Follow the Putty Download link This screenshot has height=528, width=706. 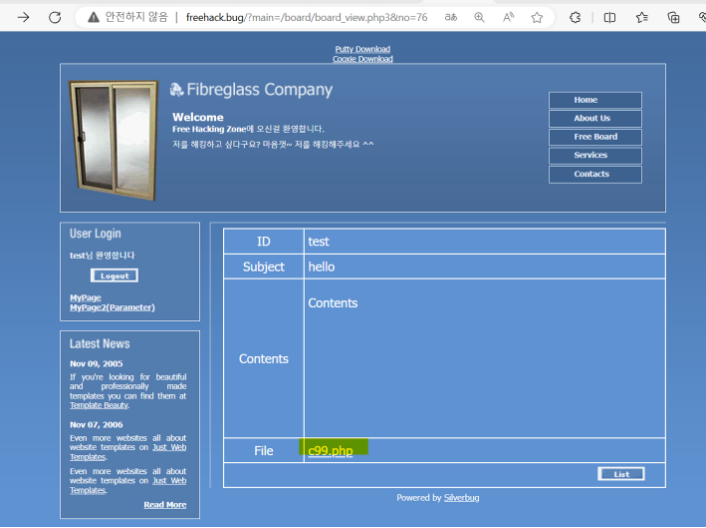[x=362, y=49]
